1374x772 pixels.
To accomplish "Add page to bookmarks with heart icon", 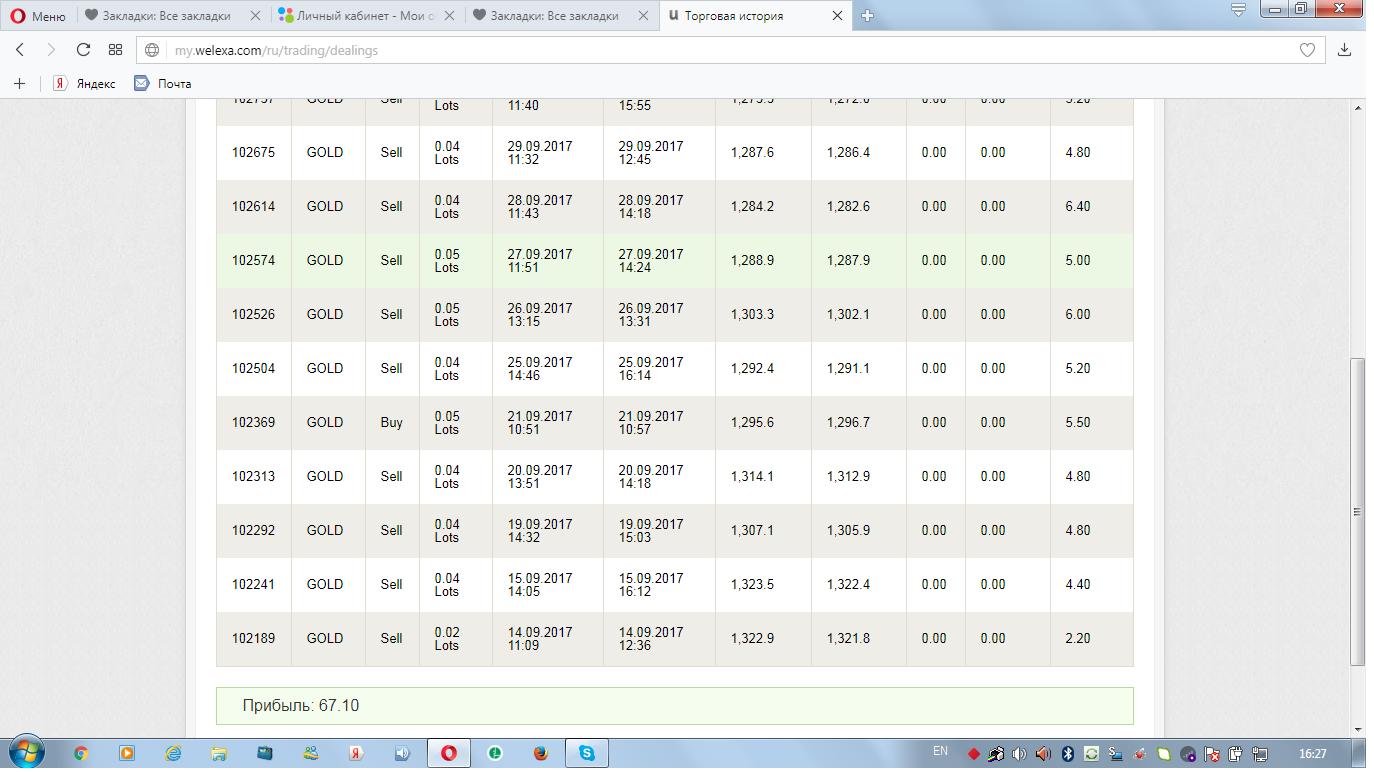I will [x=1306, y=50].
